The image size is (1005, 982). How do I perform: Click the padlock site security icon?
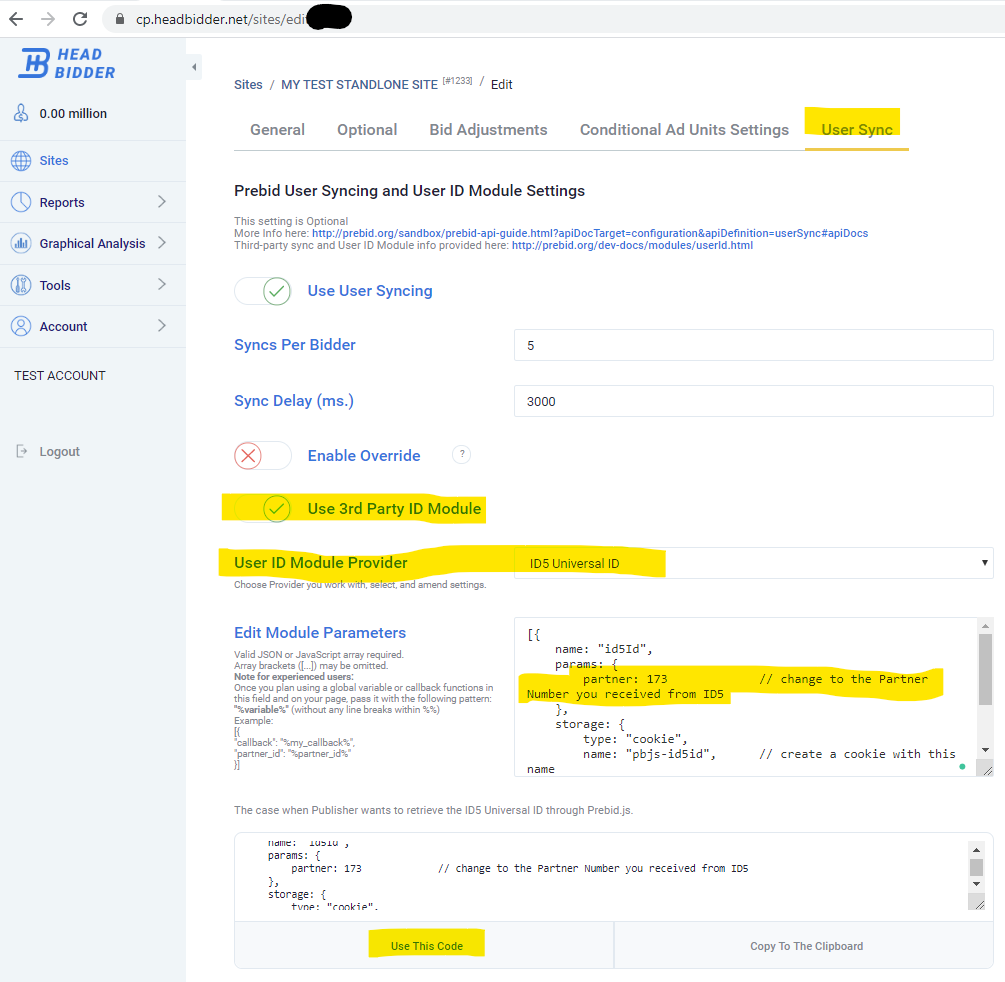click(x=120, y=19)
